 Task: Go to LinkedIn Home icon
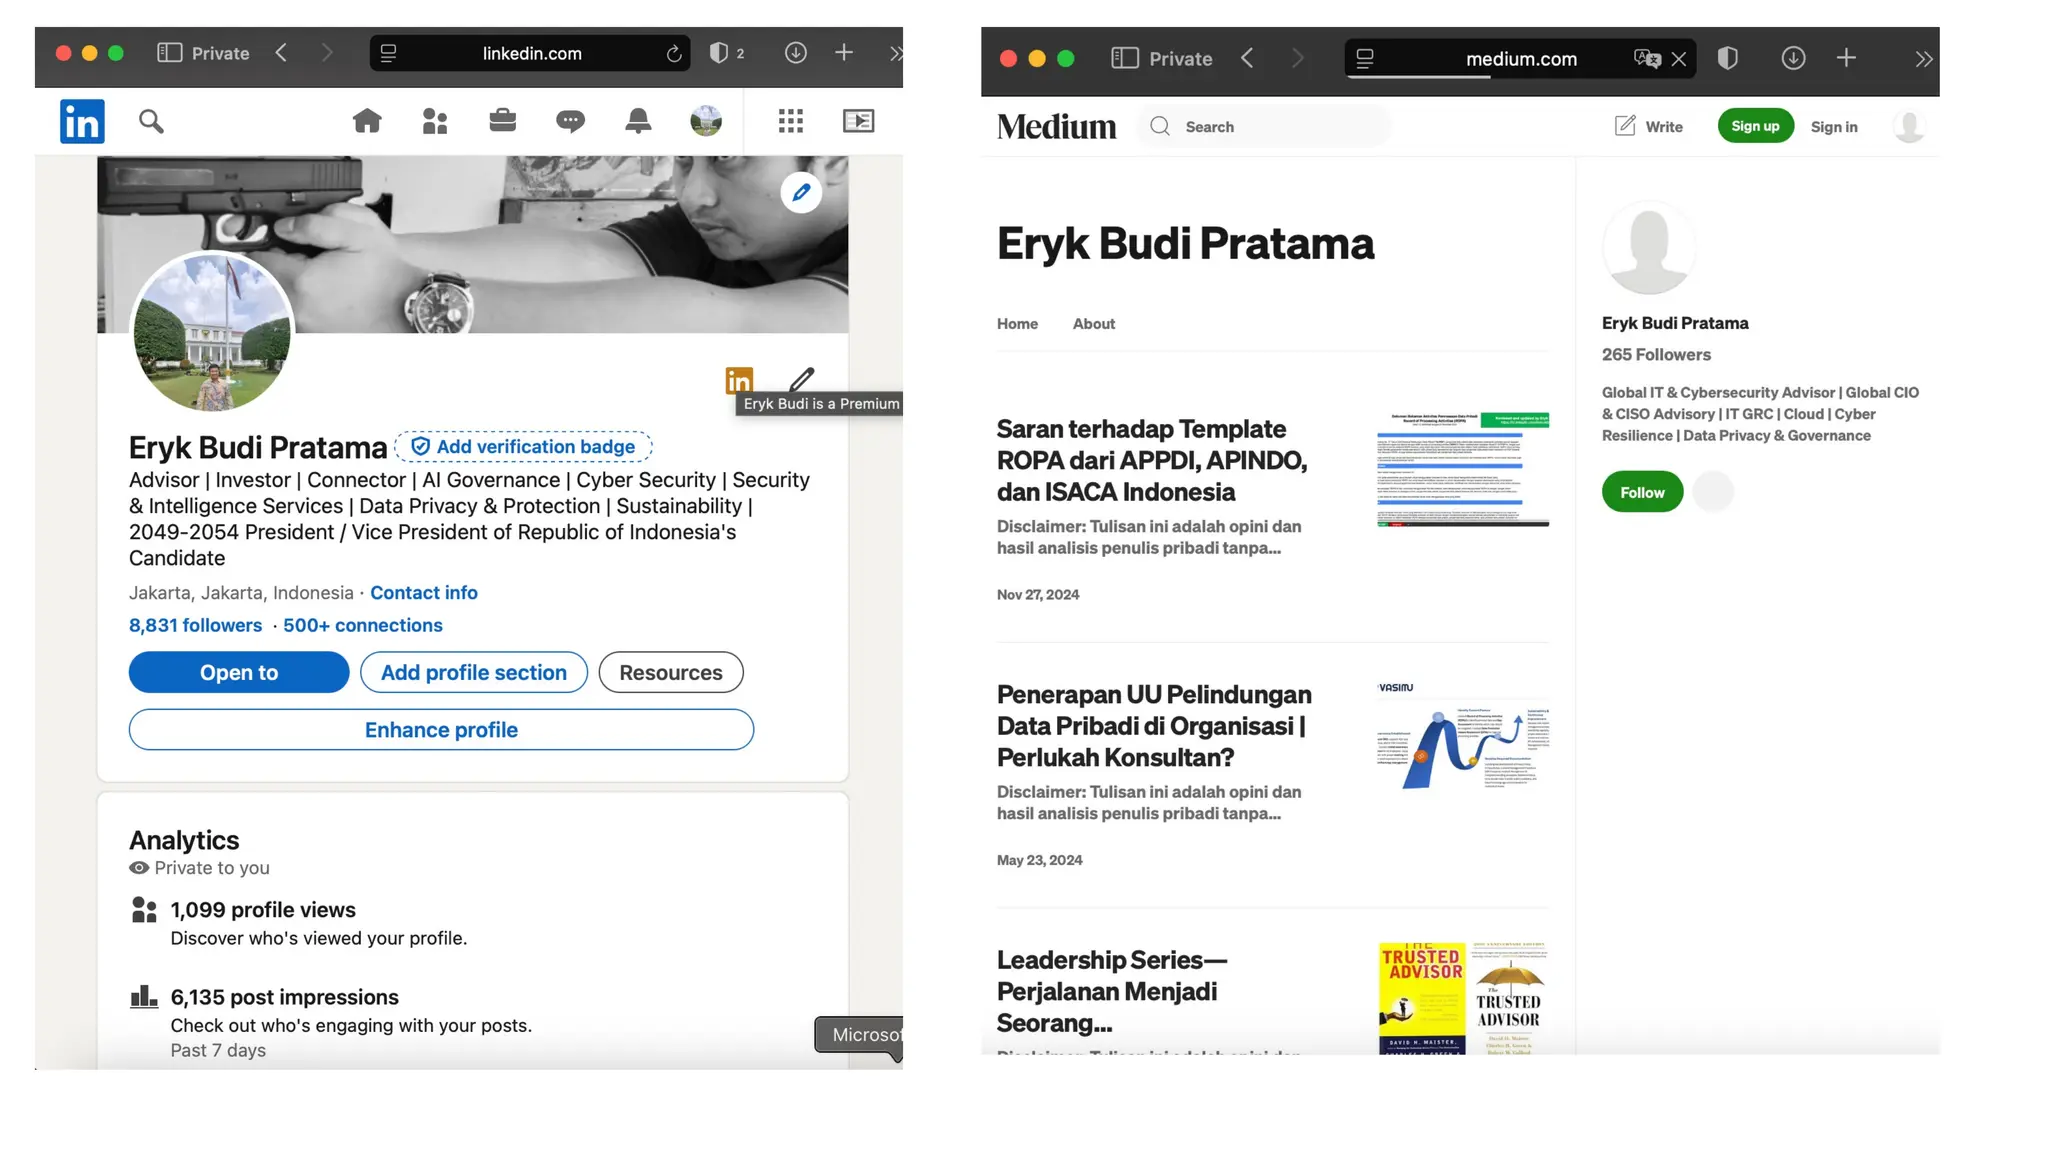click(x=367, y=121)
